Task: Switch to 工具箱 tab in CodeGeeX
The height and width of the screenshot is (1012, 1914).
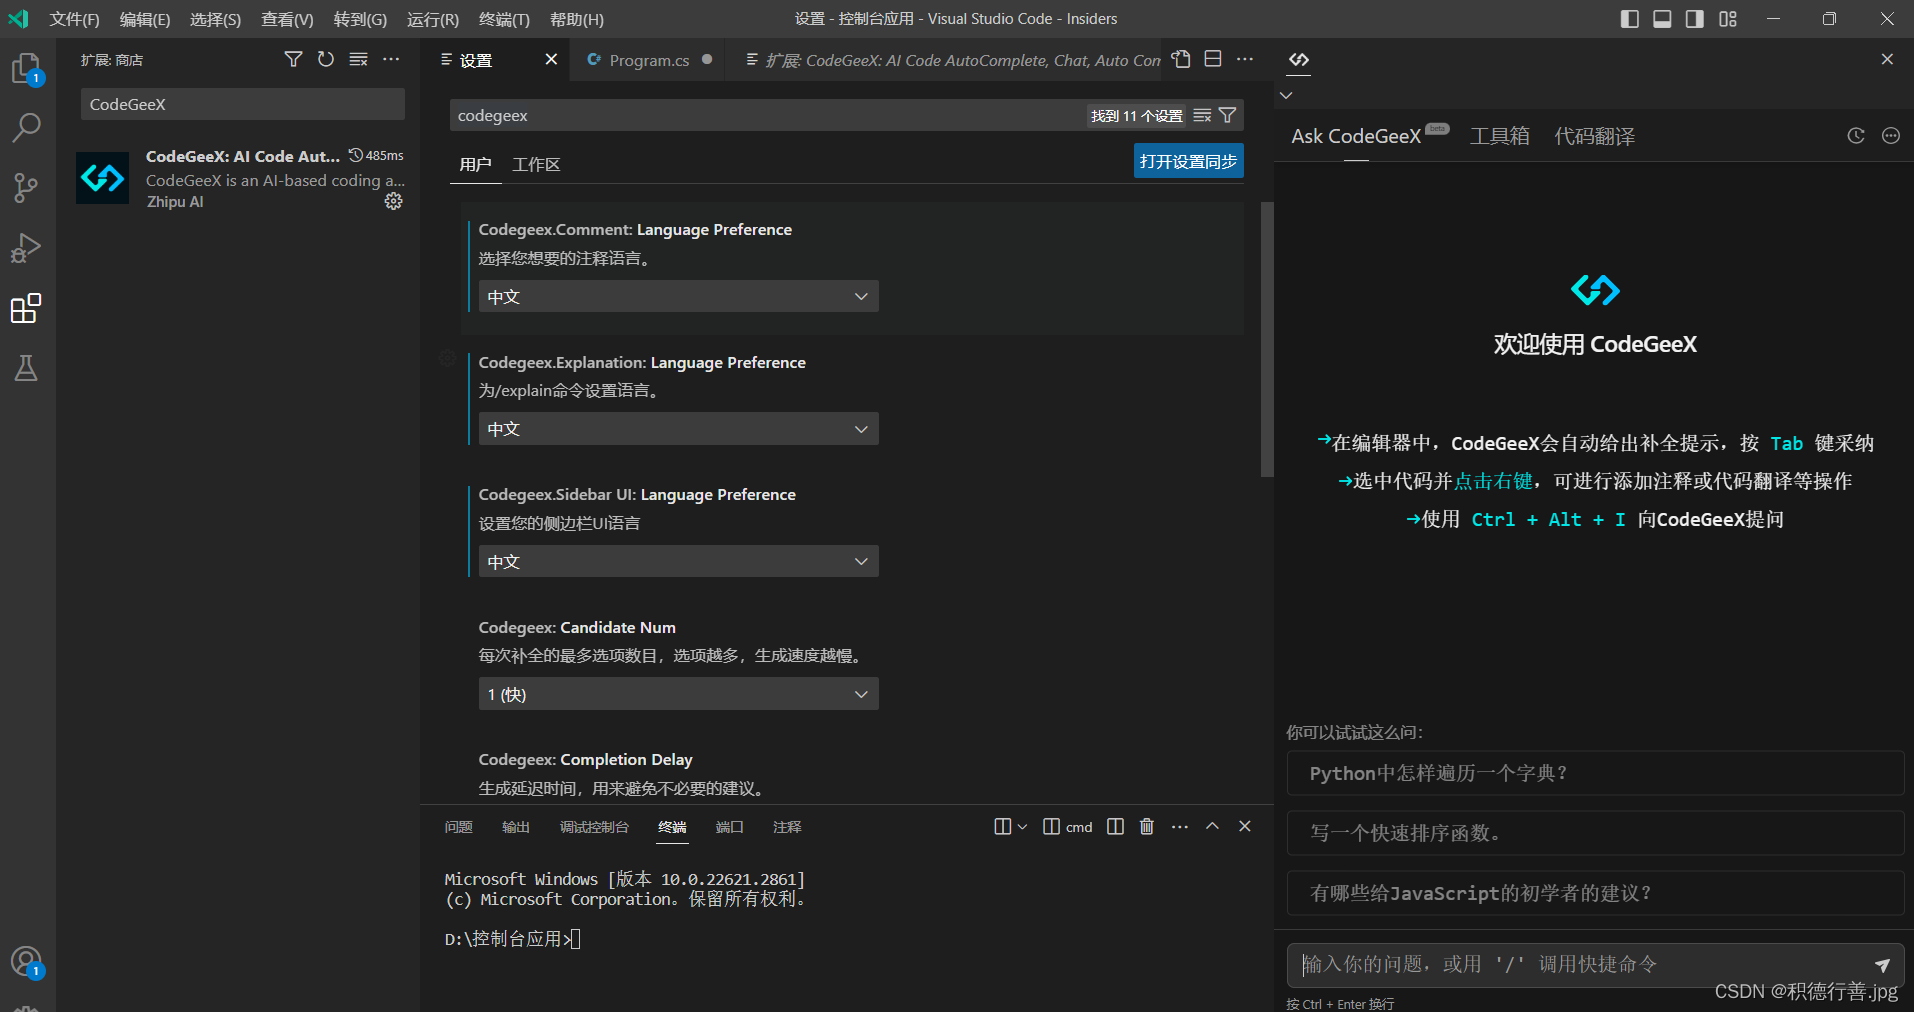Action: 1499,136
